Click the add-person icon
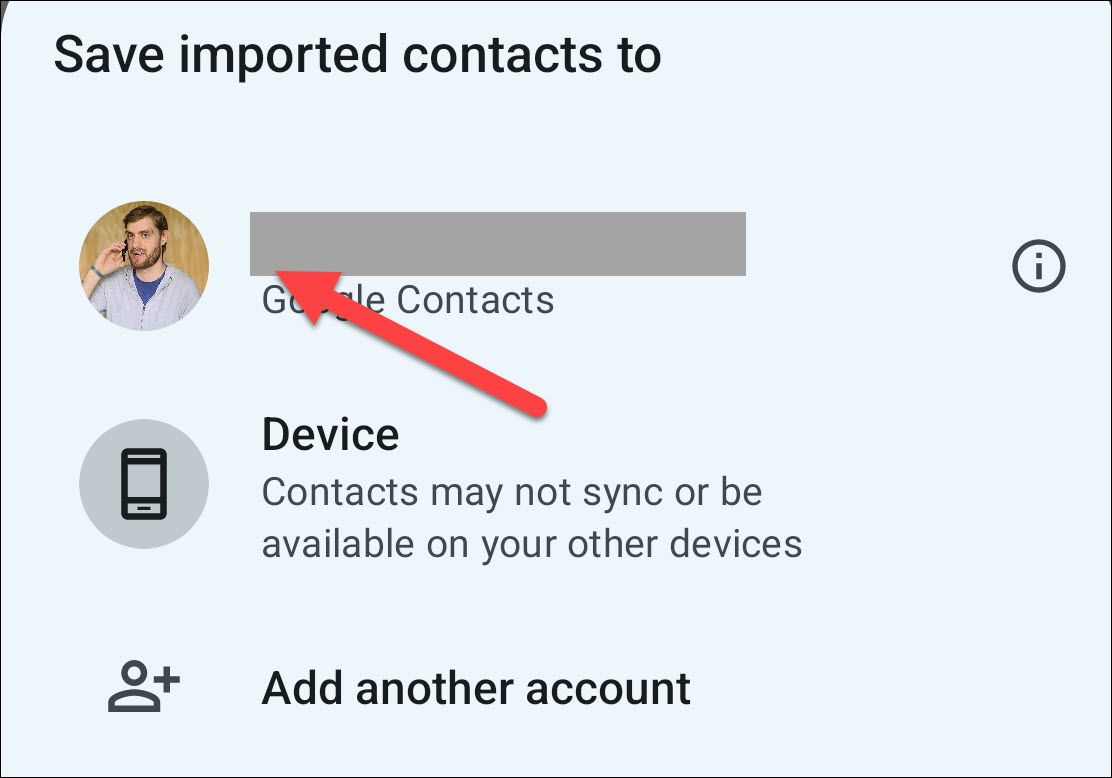Screen dimensions: 1112x778 click(143, 689)
